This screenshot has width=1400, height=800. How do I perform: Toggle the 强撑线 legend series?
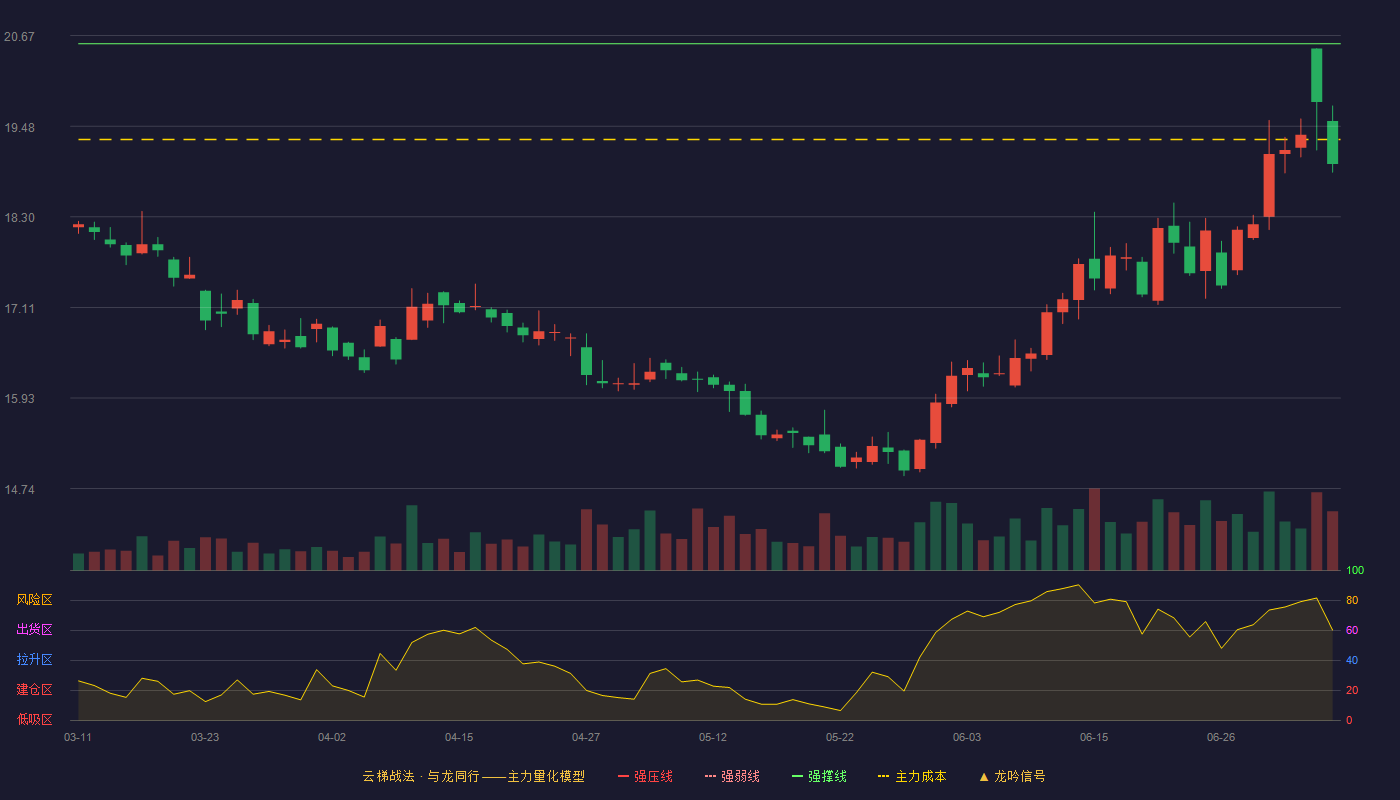(x=819, y=776)
